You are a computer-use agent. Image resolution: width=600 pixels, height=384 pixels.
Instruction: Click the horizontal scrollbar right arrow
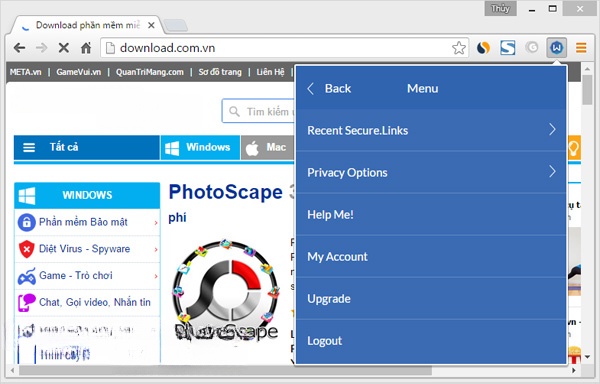click(574, 370)
